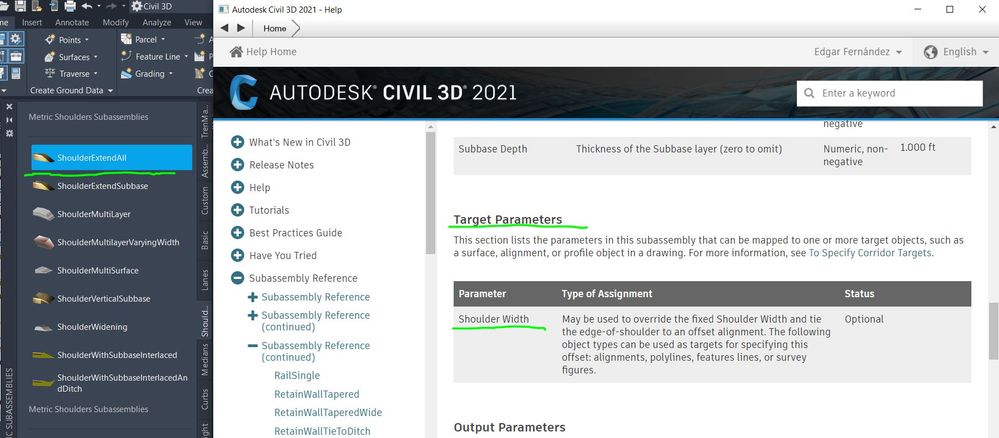Click the Feature Line icon

coord(126,57)
